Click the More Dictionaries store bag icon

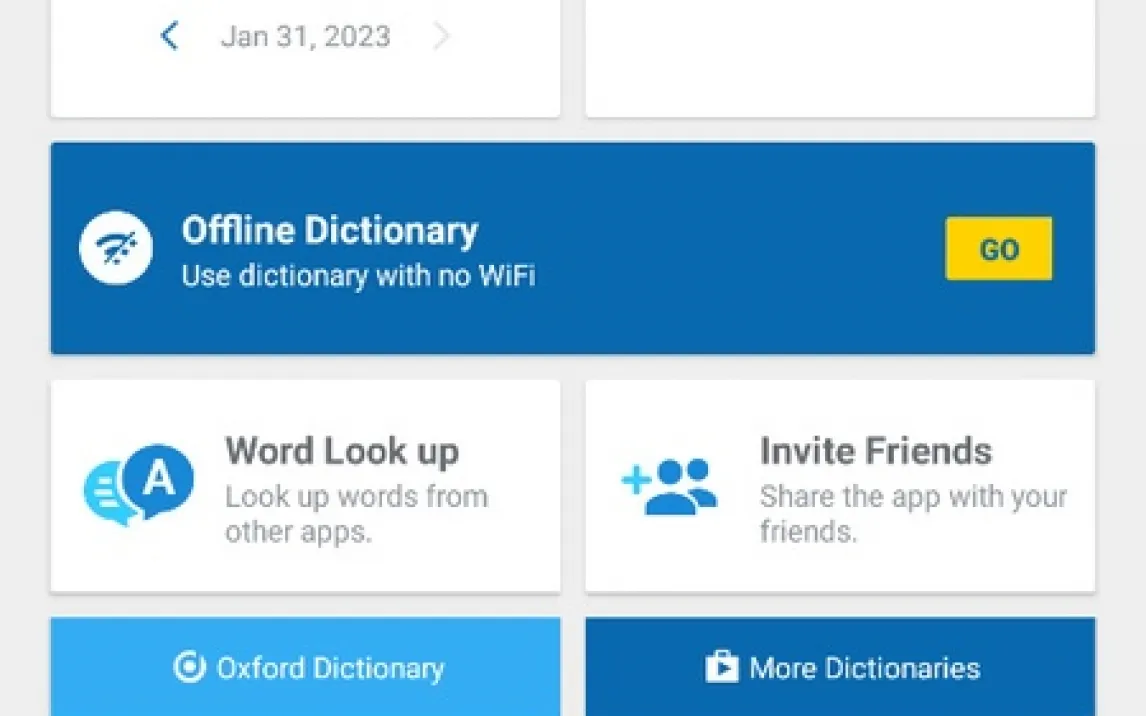click(721, 667)
